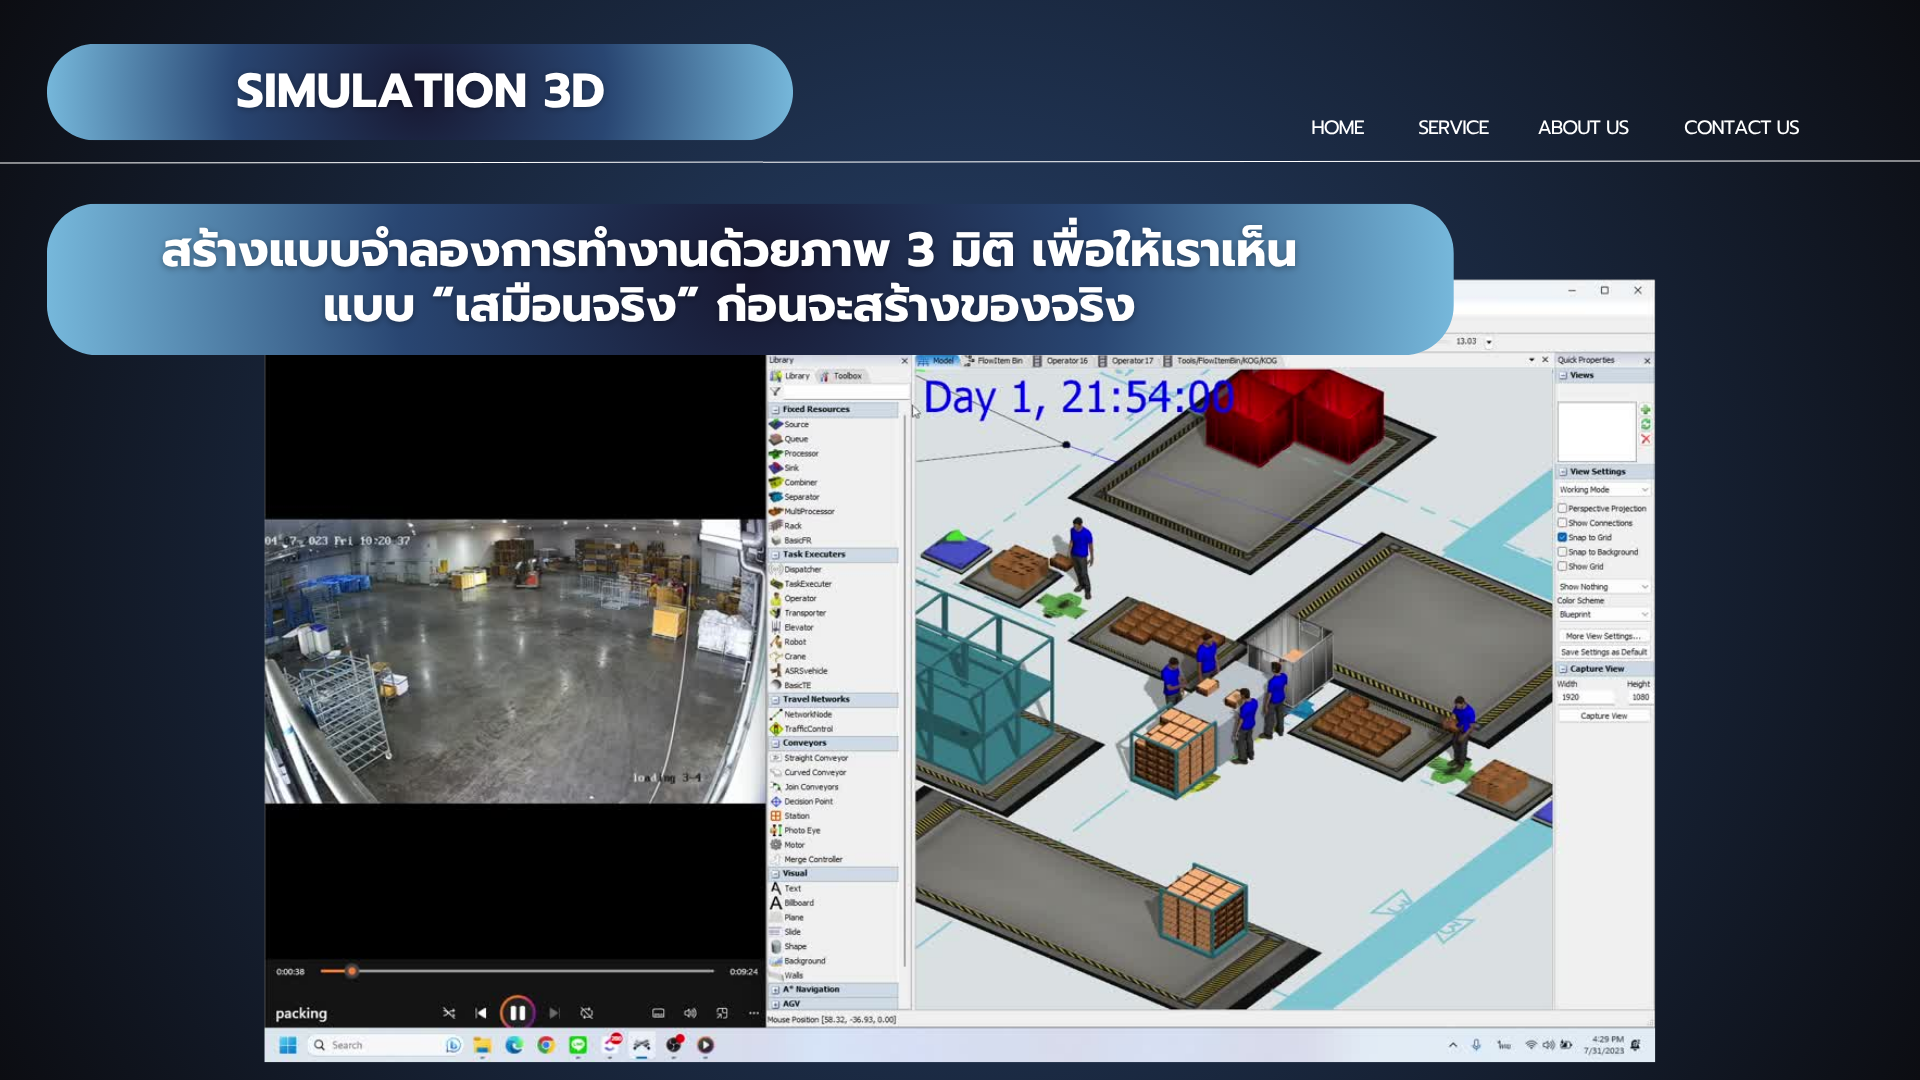Switch to the Library tab
Image resolution: width=1920 pixels, height=1080 pixels.
pos(790,376)
